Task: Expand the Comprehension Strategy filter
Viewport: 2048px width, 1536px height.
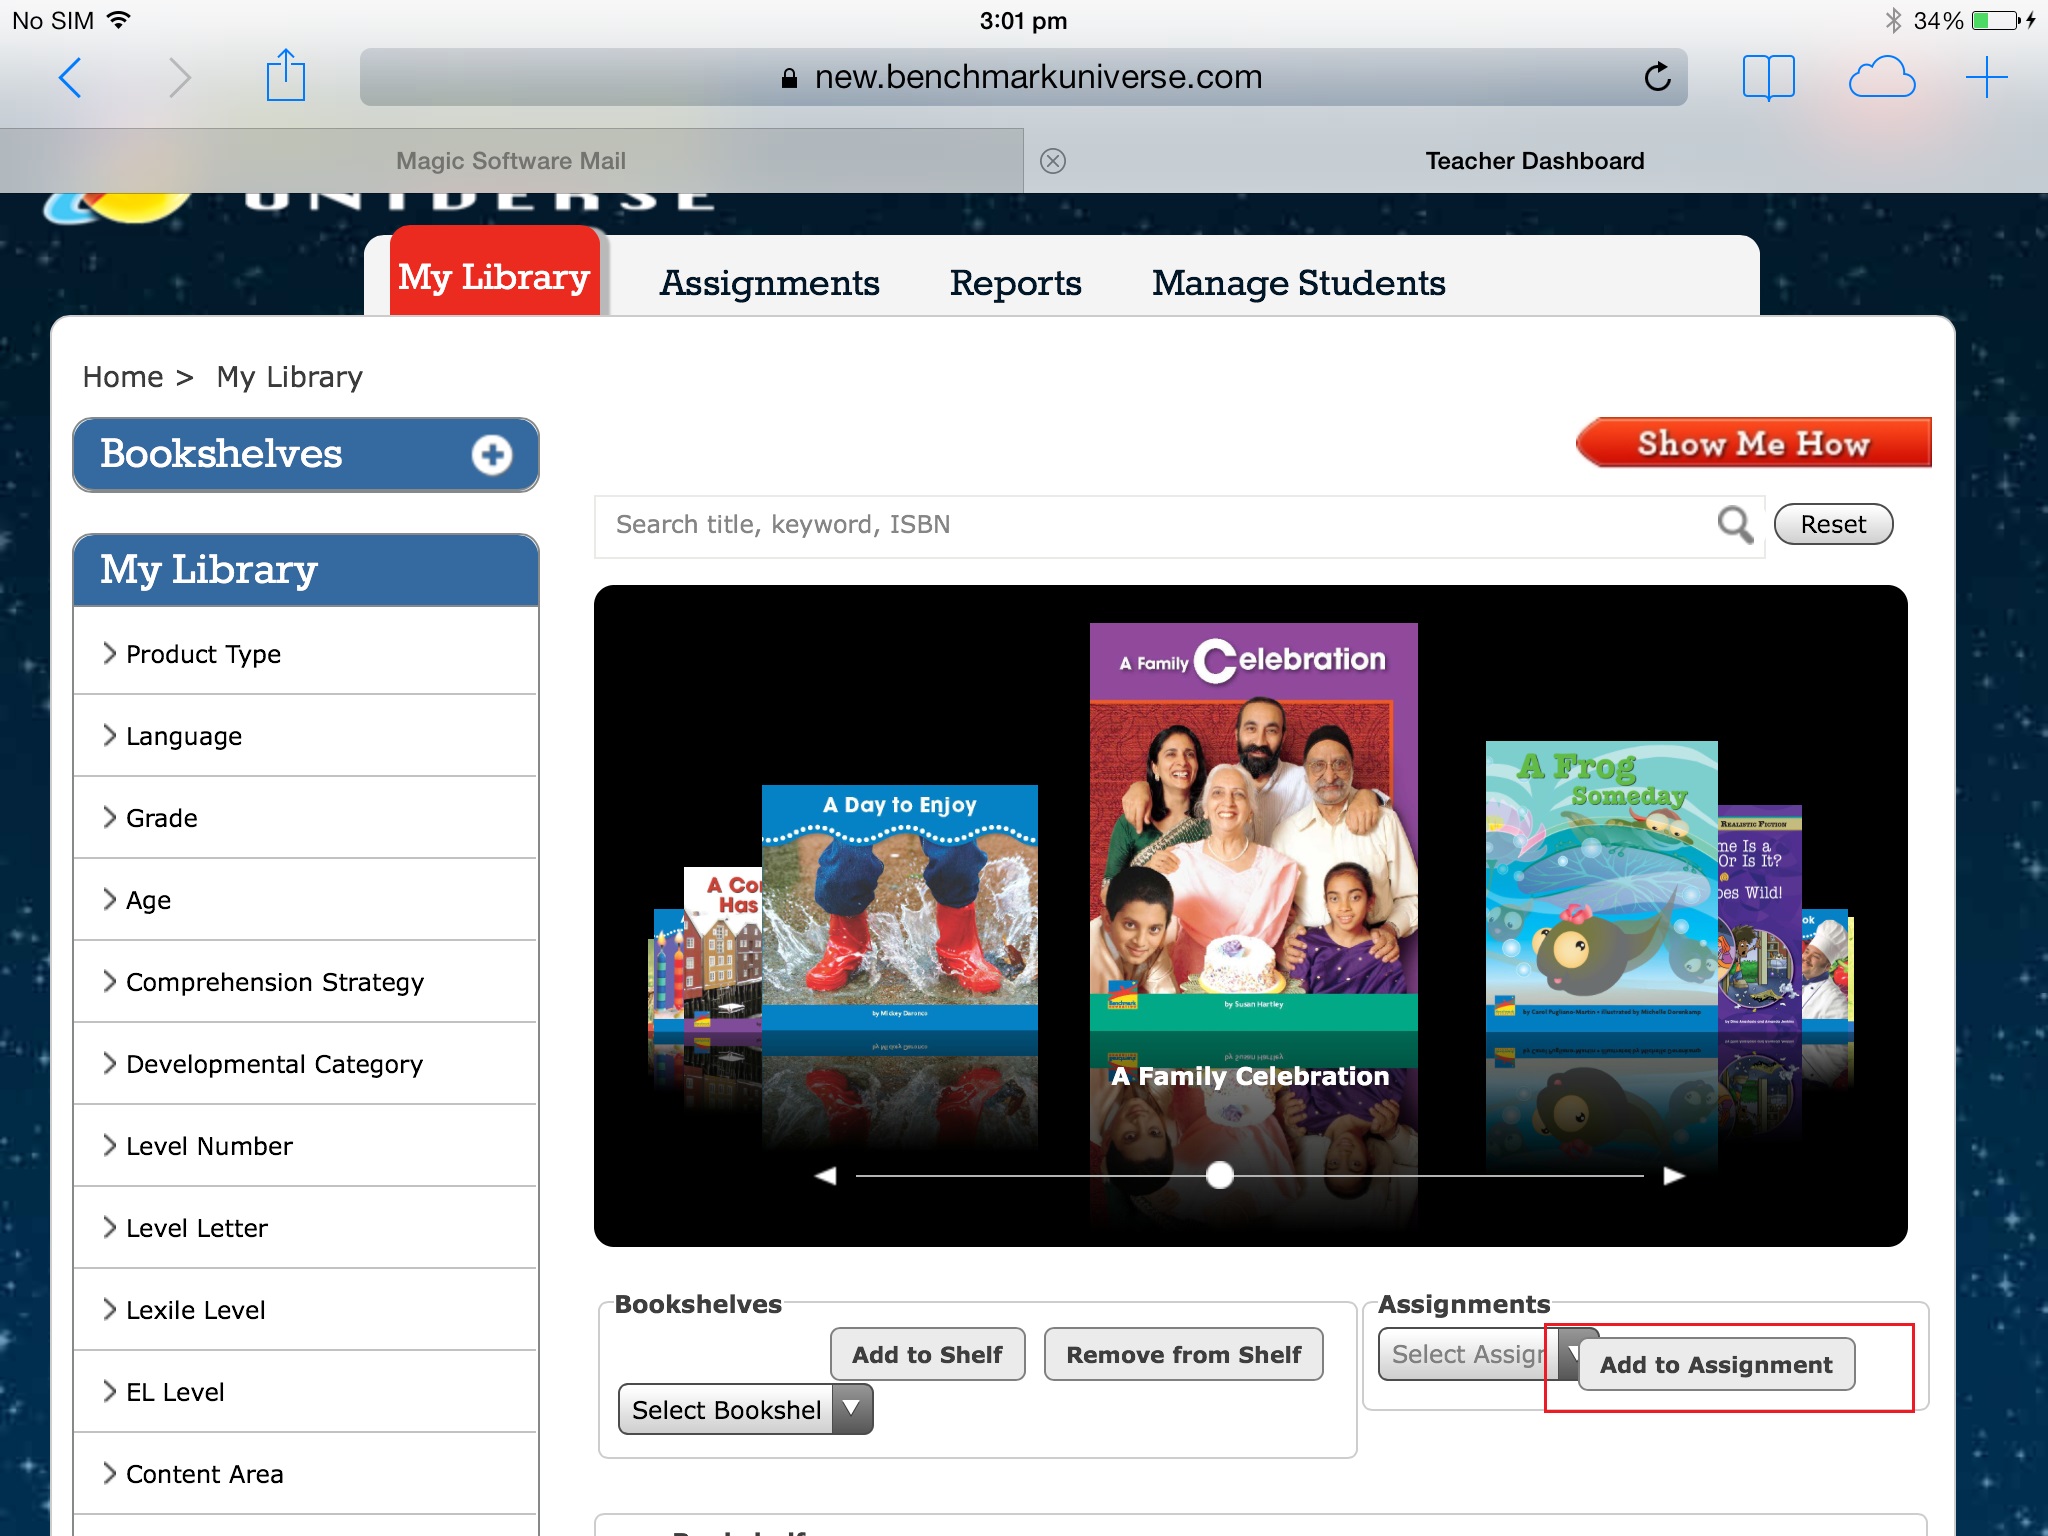Action: (x=305, y=982)
